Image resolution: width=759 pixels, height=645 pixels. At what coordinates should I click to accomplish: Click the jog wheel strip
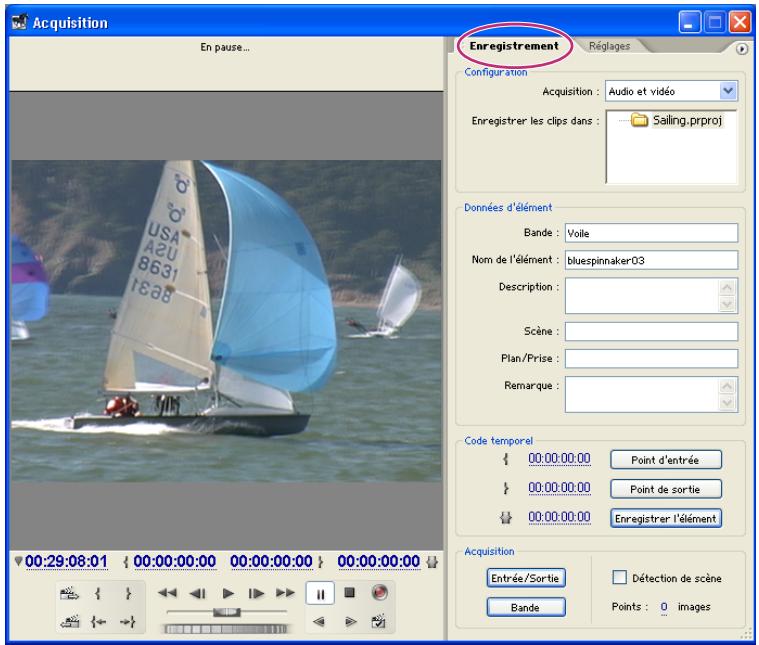(226, 629)
